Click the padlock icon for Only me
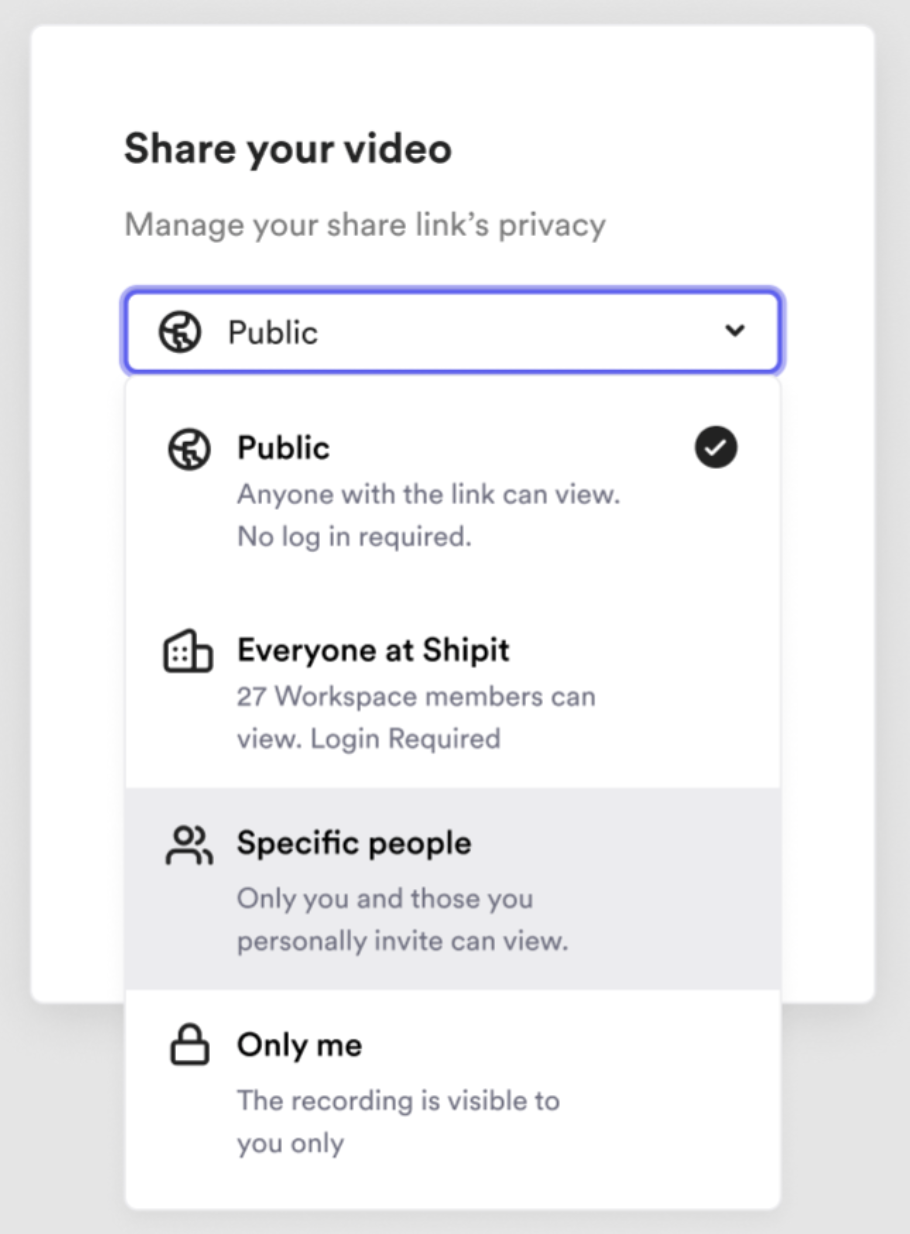Viewport: 910px width, 1234px height. click(x=188, y=1046)
